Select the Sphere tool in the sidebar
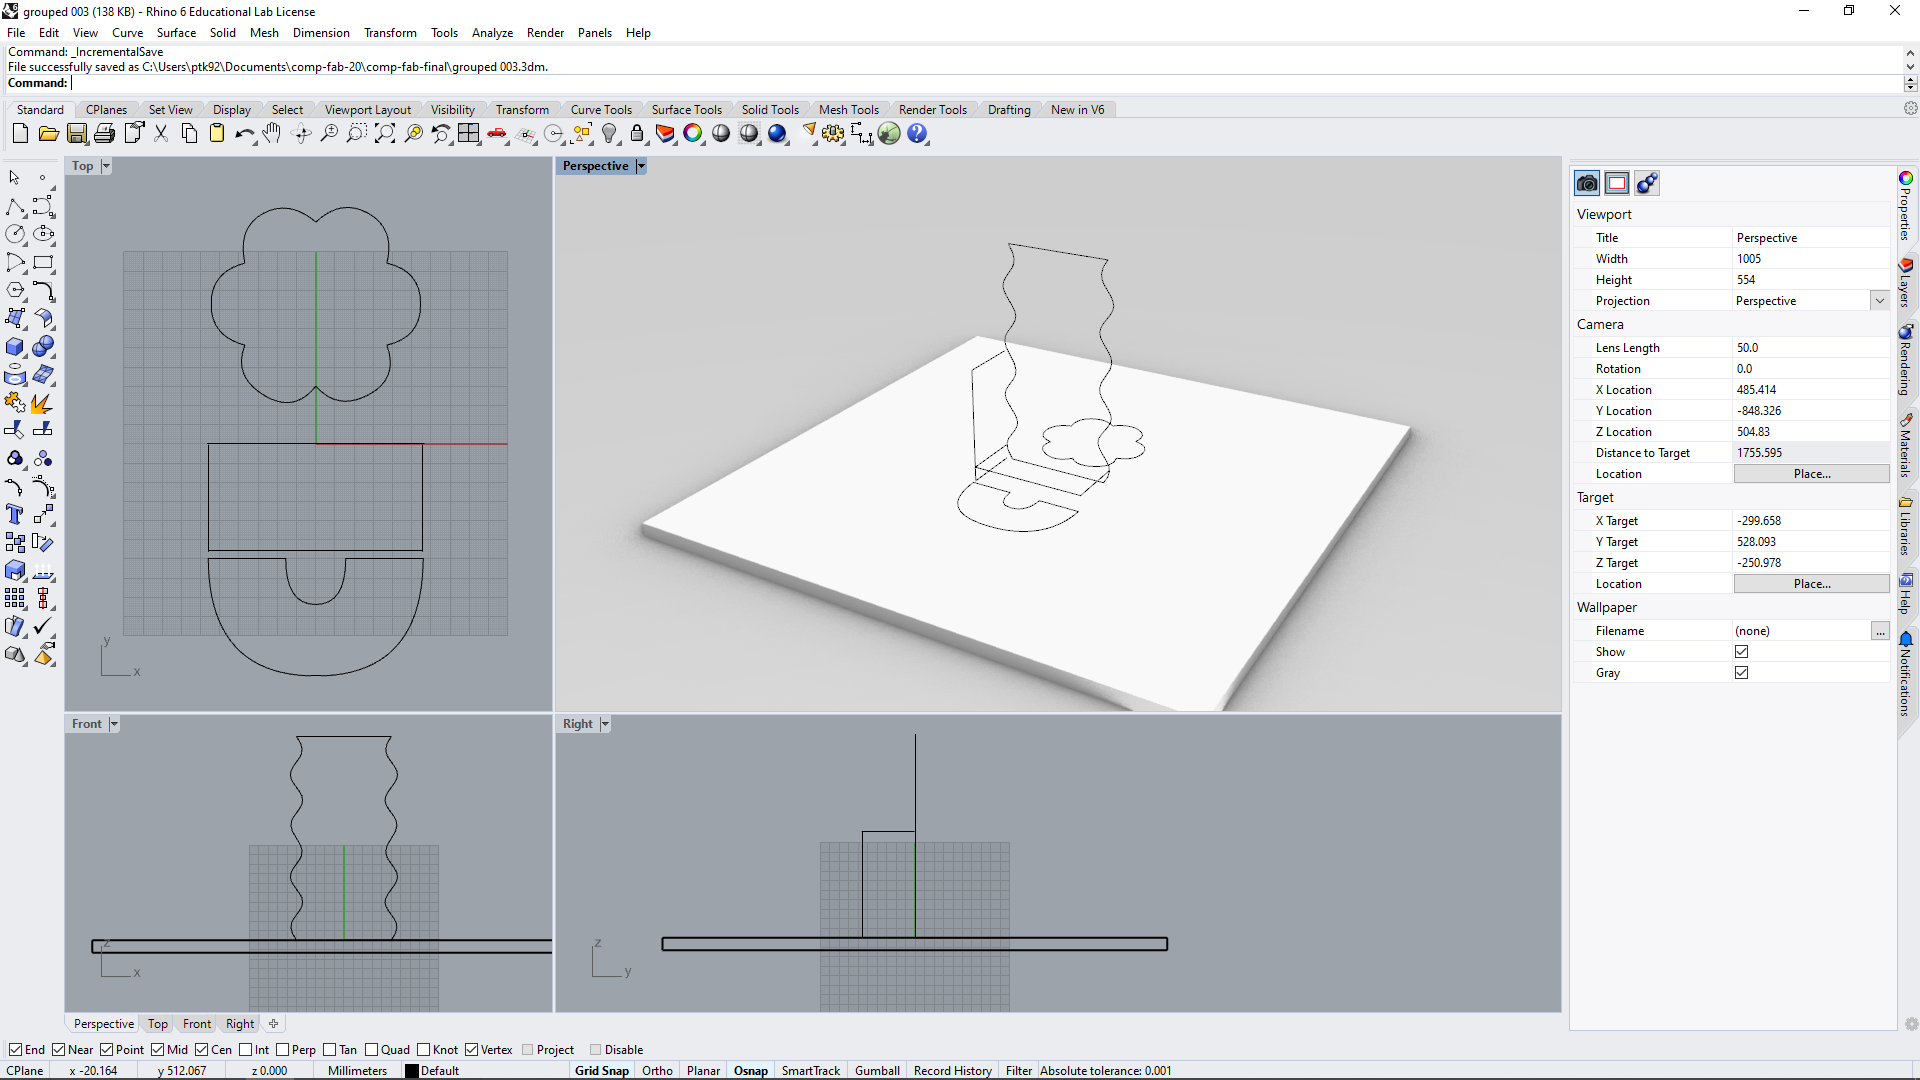The height and width of the screenshot is (1080, 1920). (x=44, y=347)
